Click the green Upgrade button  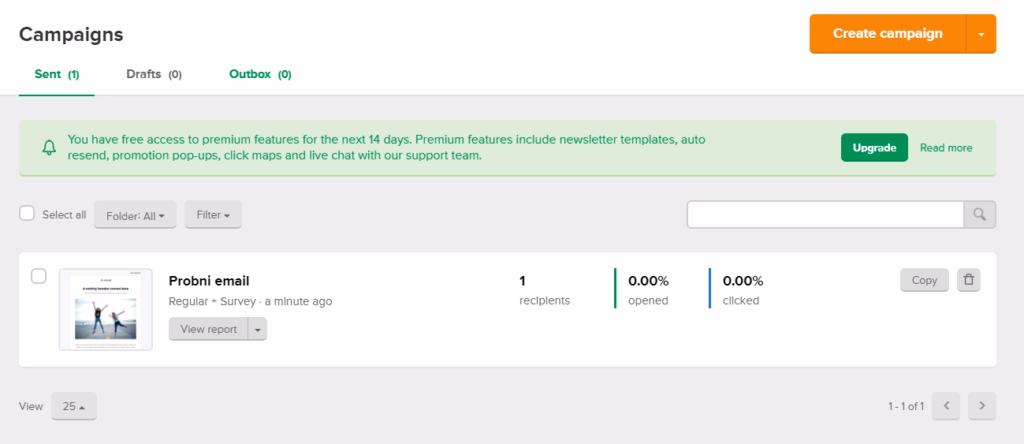pyautogui.click(x=874, y=148)
